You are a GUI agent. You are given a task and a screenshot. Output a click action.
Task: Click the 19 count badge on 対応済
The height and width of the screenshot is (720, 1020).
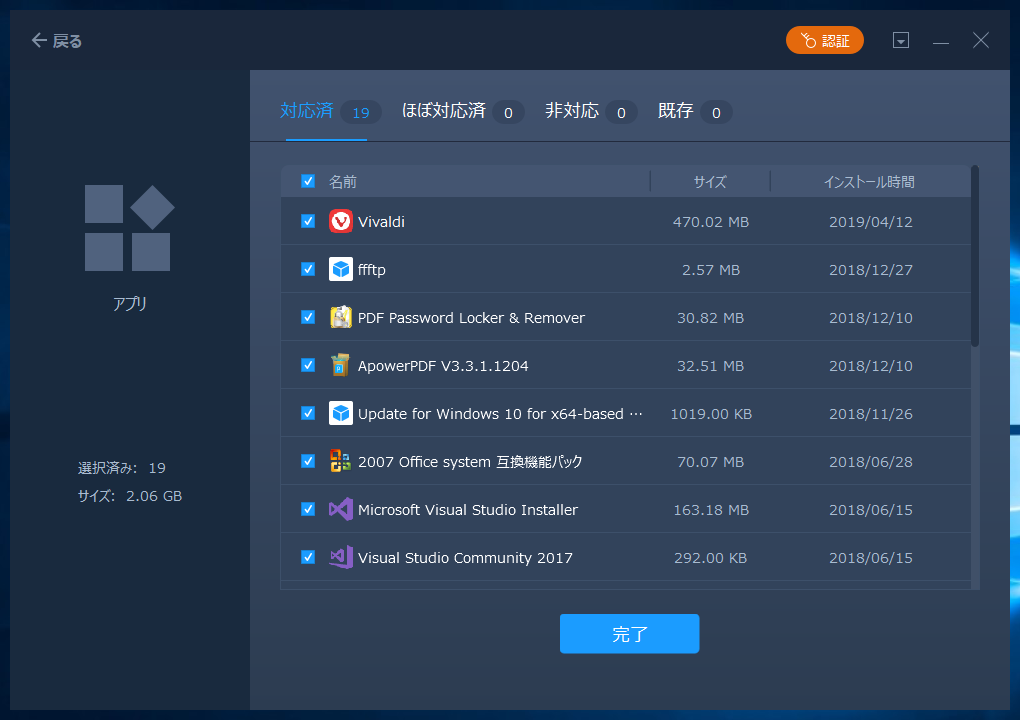coord(361,113)
